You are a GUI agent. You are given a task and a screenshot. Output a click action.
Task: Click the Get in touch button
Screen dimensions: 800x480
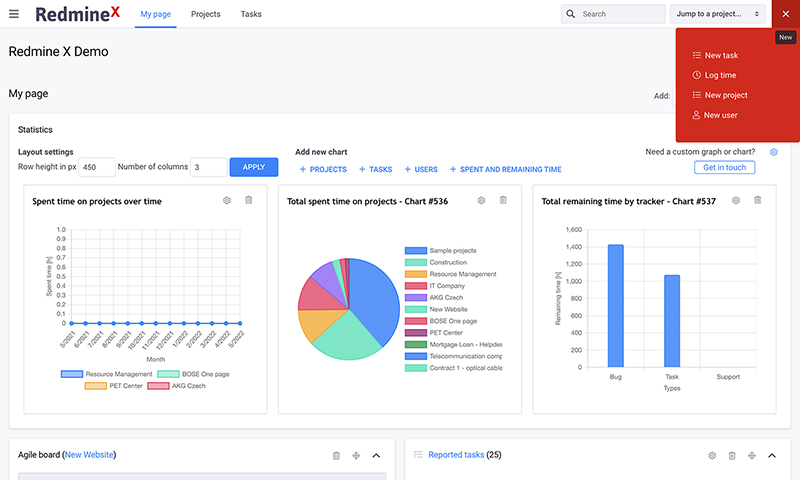[724, 167]
